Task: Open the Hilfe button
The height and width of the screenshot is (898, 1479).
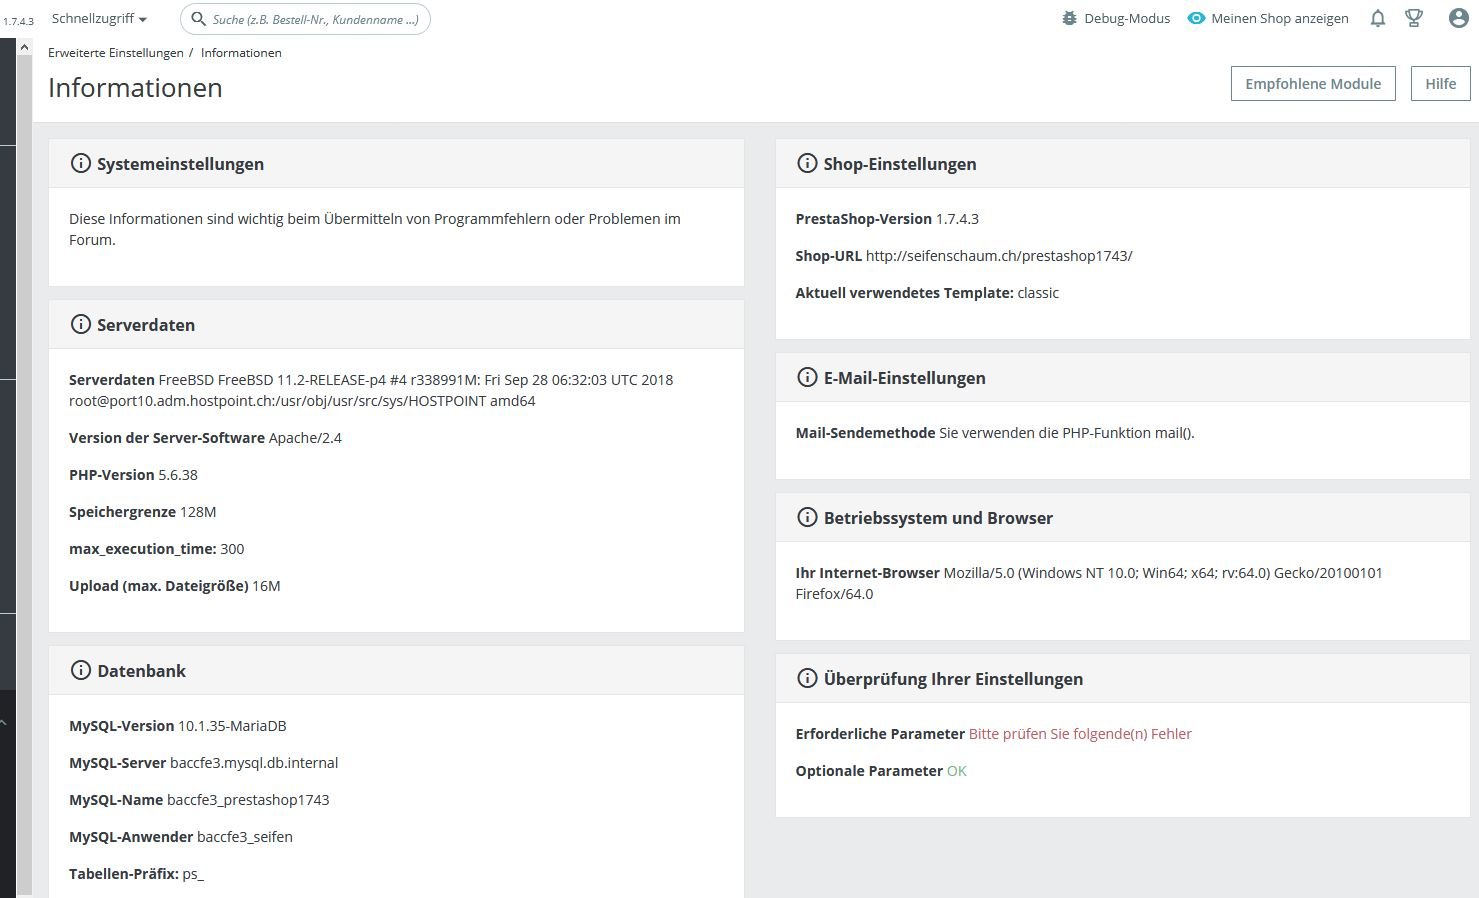Action: click(x=1440, y=84)
